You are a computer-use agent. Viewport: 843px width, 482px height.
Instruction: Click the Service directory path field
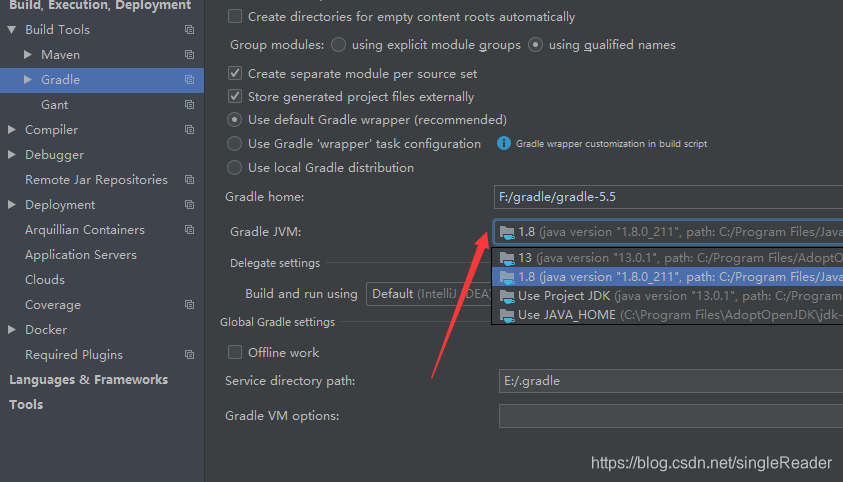click(671, 381)
